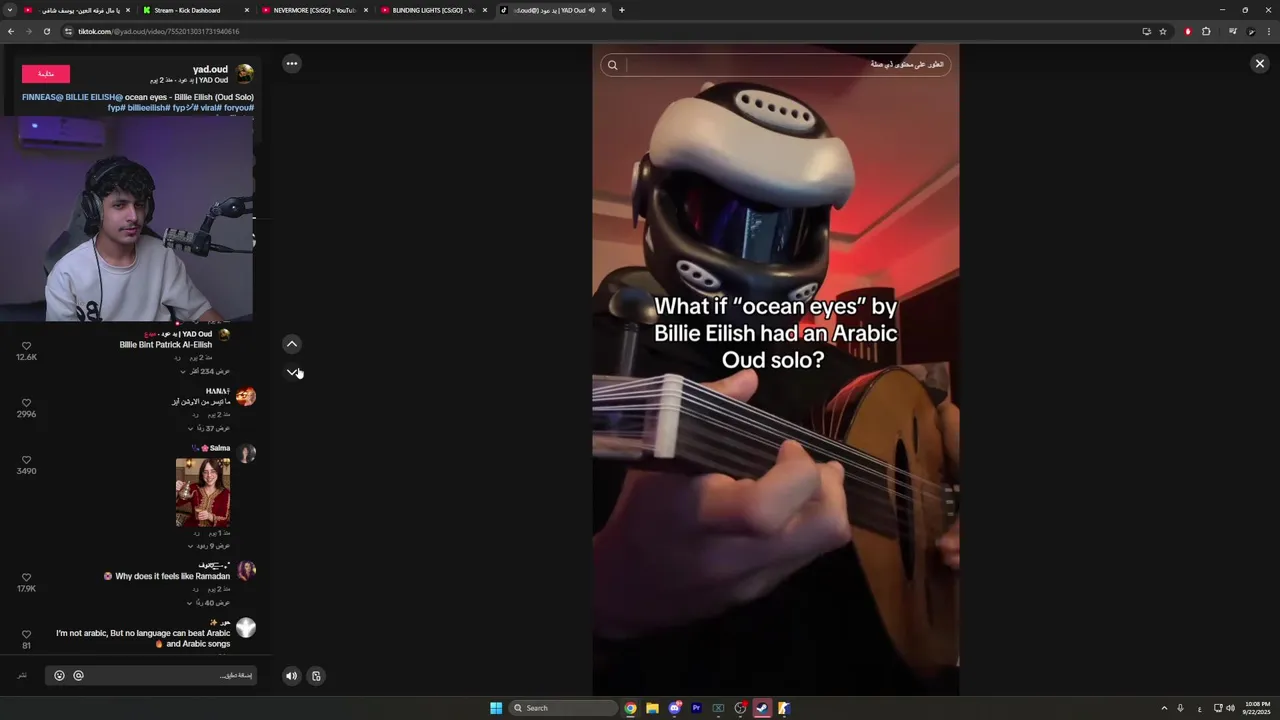Show hidden system tray icons
The width and height of the screenshot is (1280, 720).
click(x=1164, y=708)
